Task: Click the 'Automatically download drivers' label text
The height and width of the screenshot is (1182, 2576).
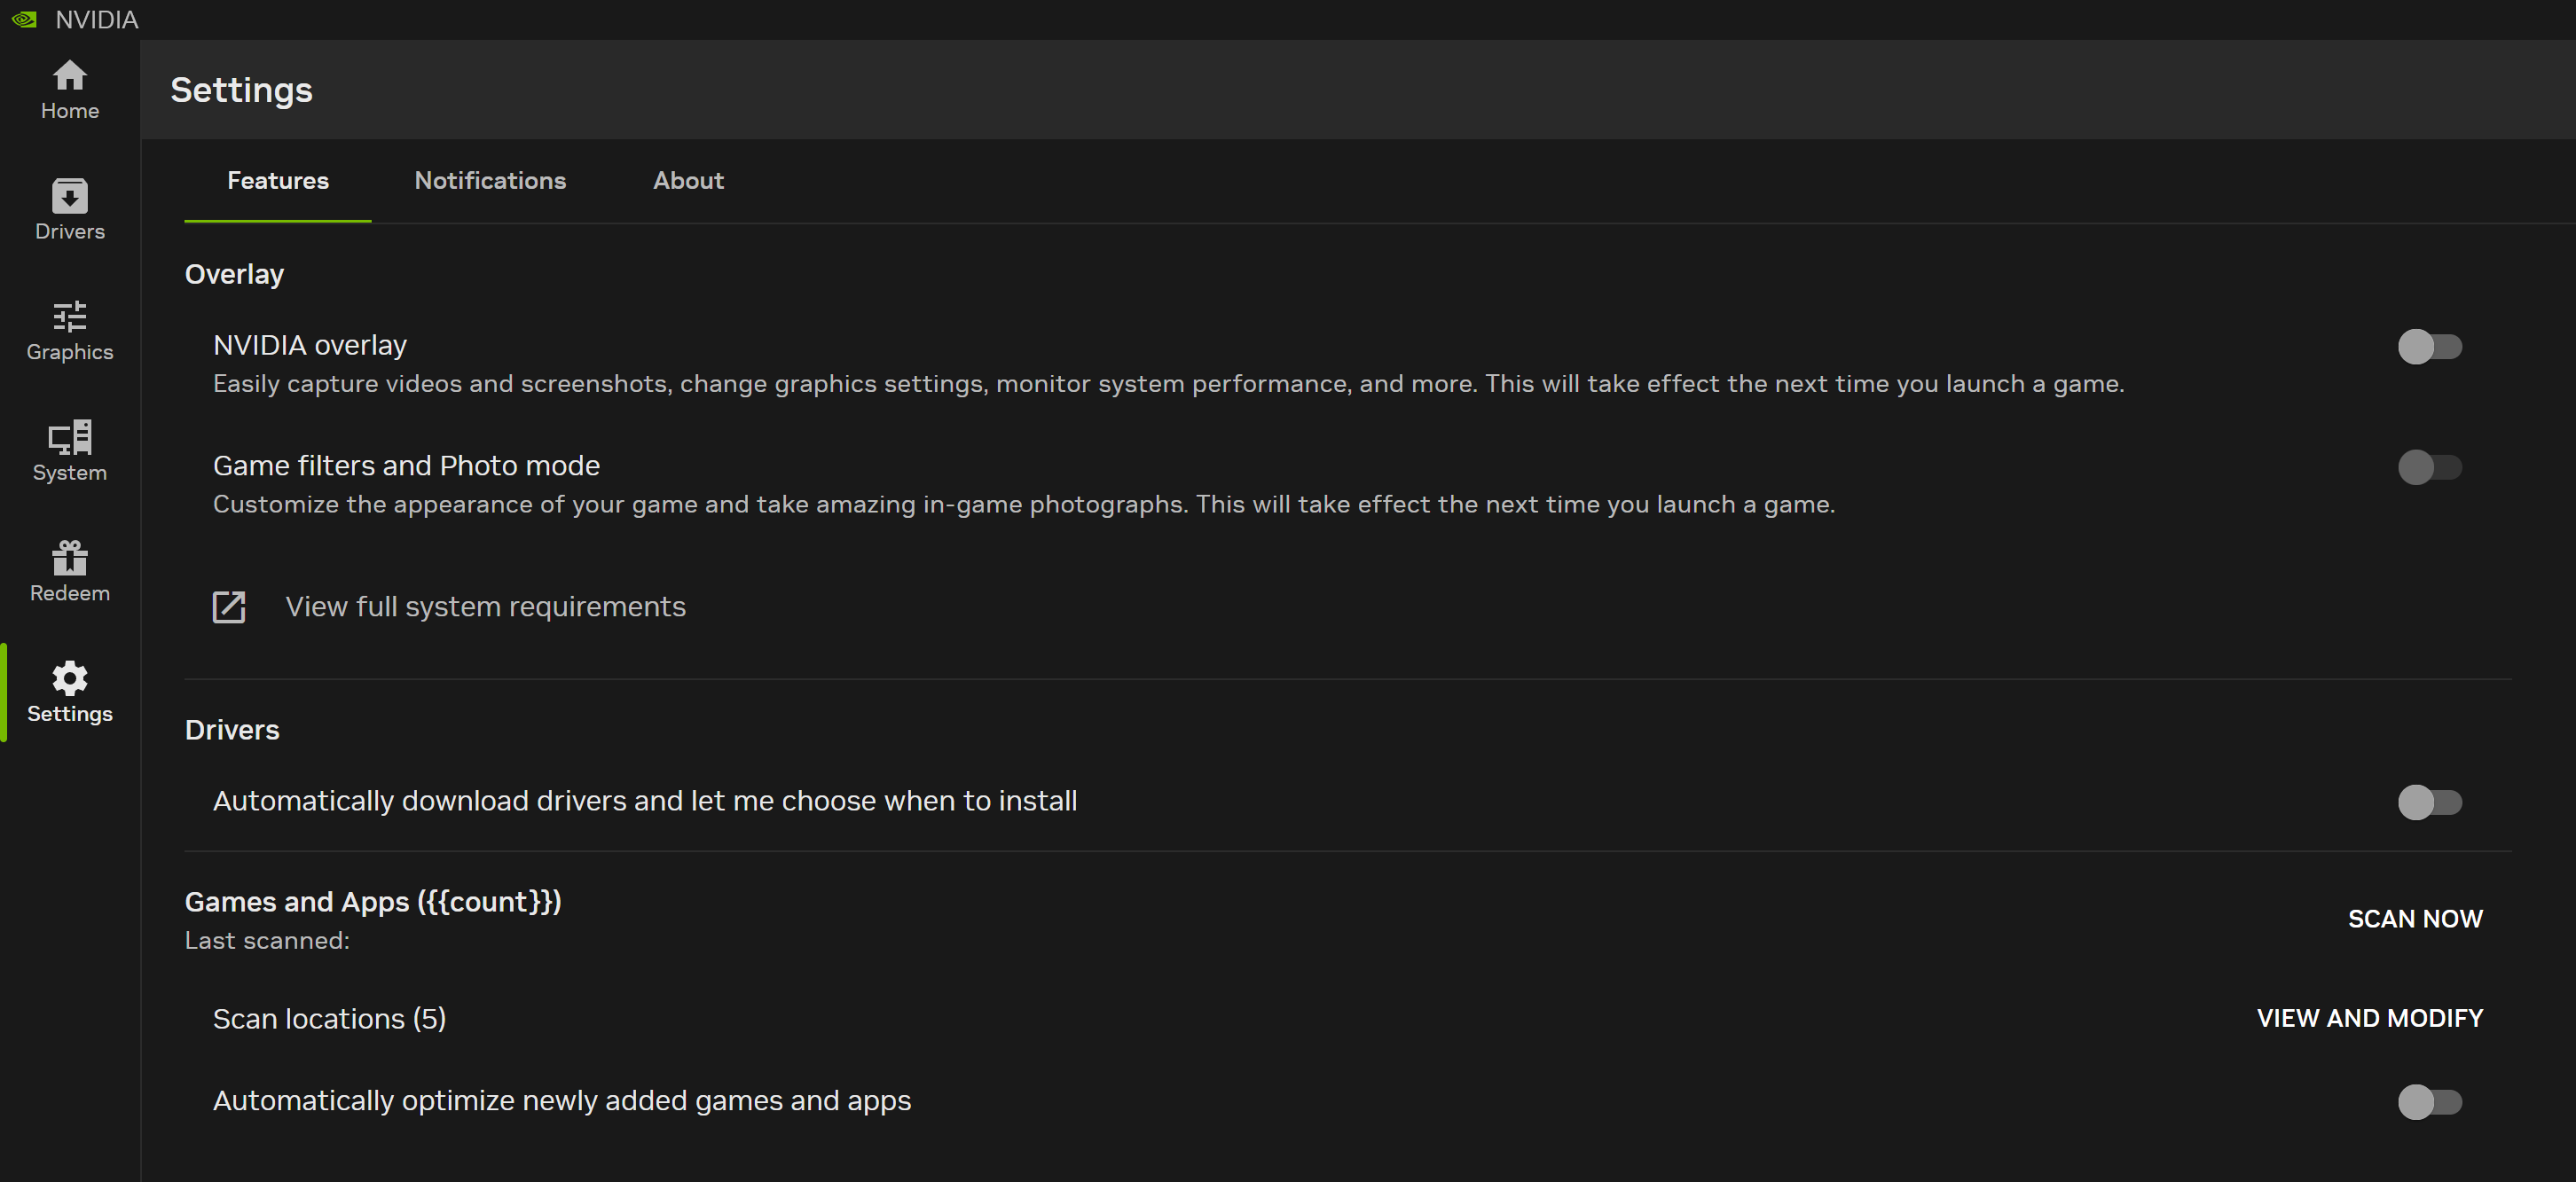Action: 645,801
